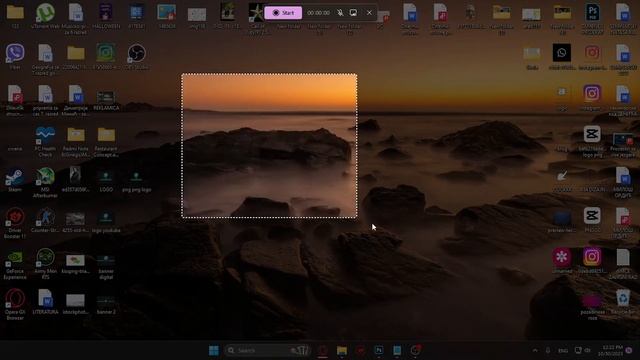The height and width of the screenshot is (360, 640).
Task: Open File Explorer from the taskbar
Action: [x=342, y=350]
